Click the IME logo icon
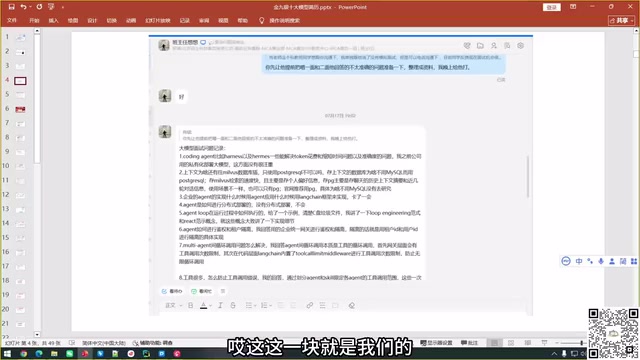Screen dimensions: 640x360 point(566,261)
